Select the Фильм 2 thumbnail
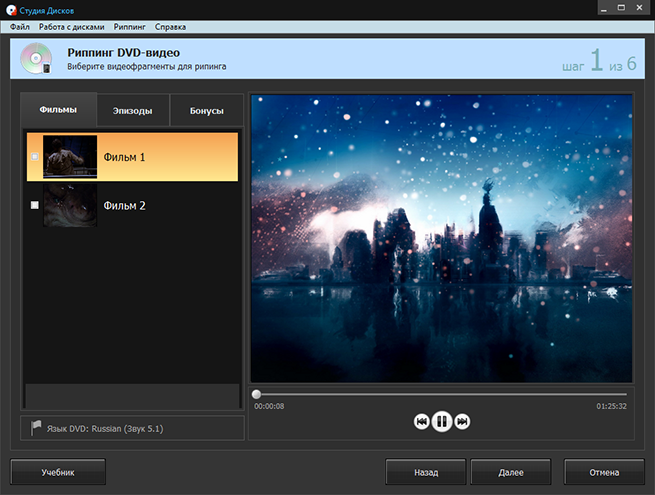Image resolution: width=655 pixels, height=495 pixels. coord(70,205)
